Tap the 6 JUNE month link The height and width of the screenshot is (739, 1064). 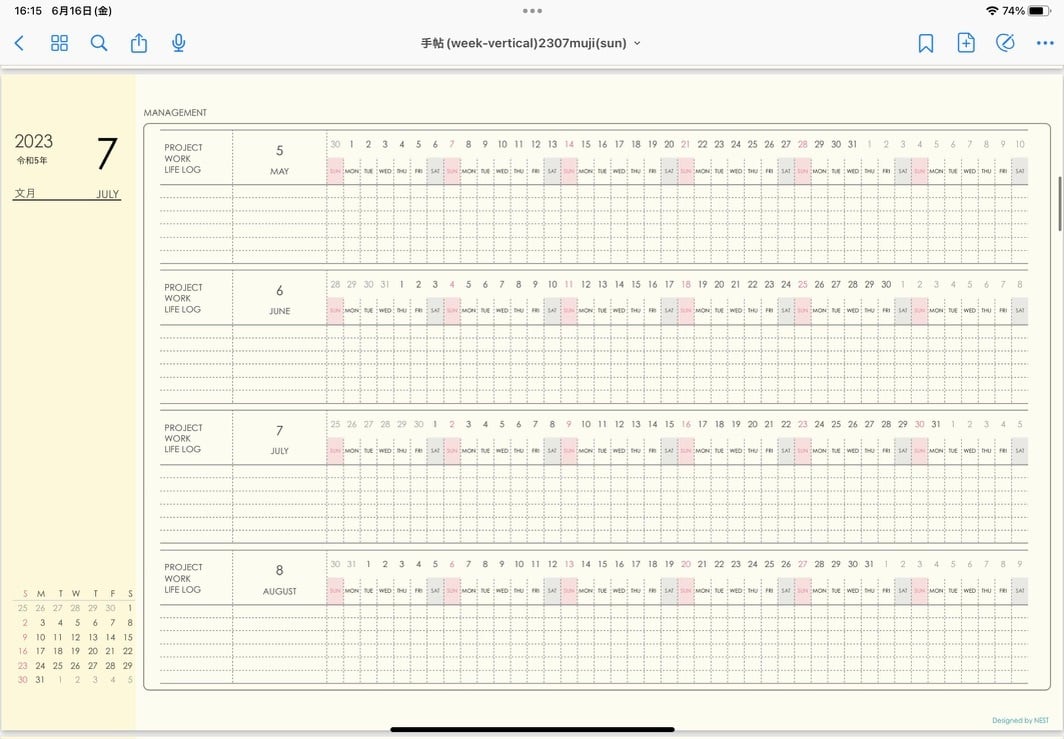tap(280, 299)
